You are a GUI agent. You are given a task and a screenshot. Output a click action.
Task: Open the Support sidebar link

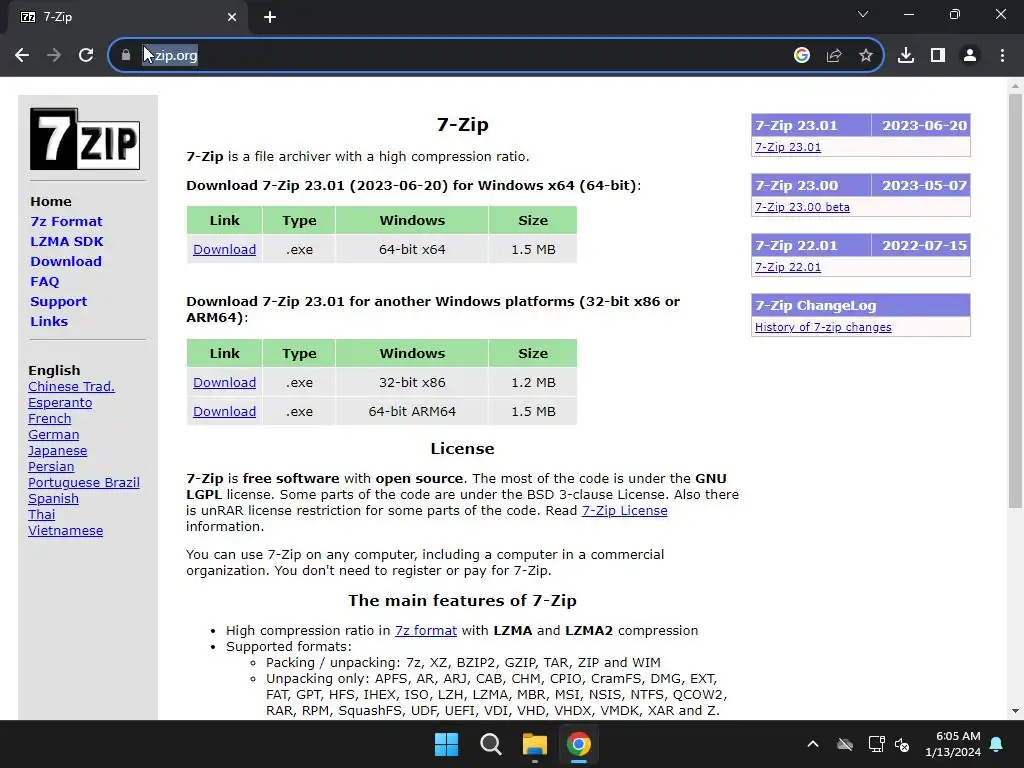[x=59, y=302]
